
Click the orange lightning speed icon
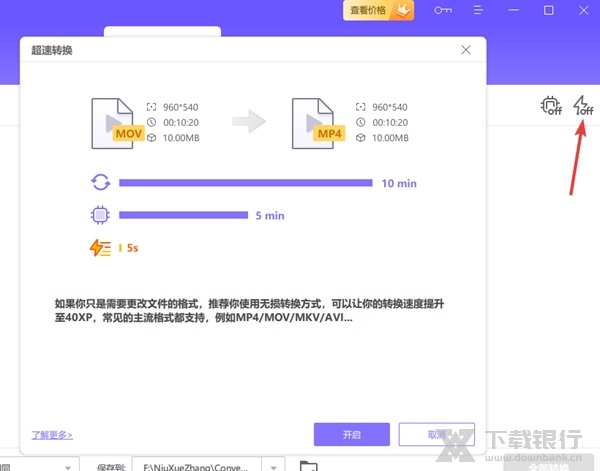coord(100,248)
